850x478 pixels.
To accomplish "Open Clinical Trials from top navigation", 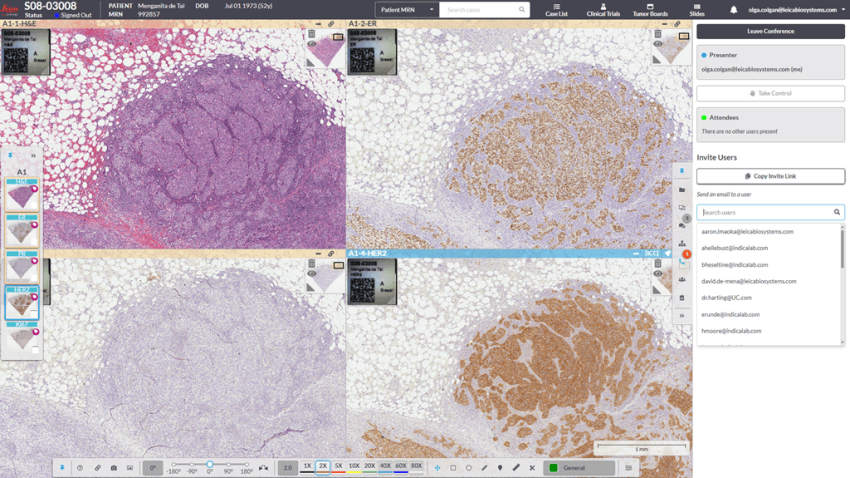I will (x=603, y=10).
